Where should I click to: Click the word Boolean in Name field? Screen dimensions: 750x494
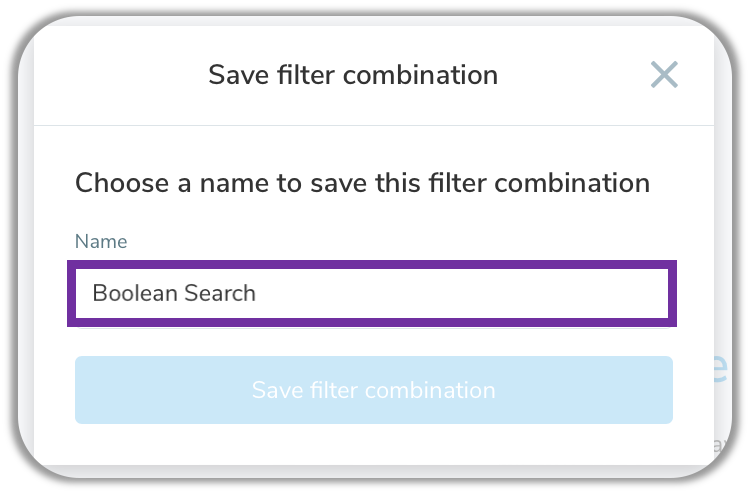[130, 294]
